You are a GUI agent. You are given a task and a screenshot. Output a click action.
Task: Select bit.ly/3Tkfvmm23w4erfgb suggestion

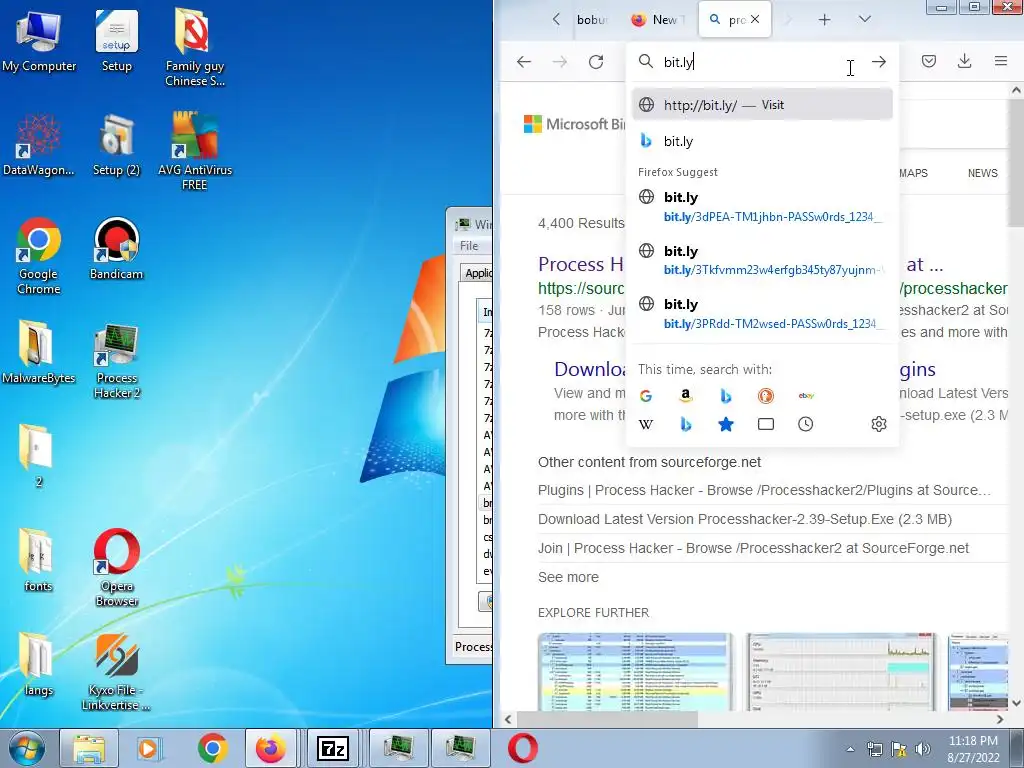762,260
